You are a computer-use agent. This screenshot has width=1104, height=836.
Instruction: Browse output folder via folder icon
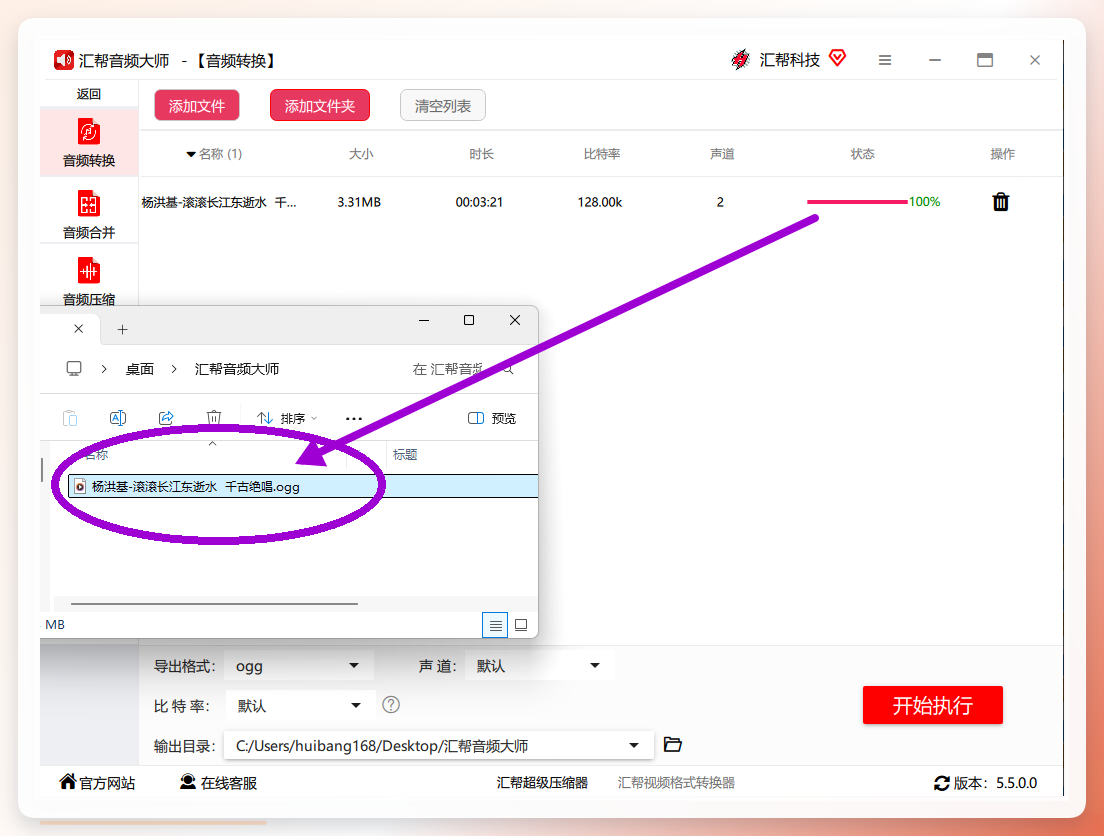[x=673, y=744]
